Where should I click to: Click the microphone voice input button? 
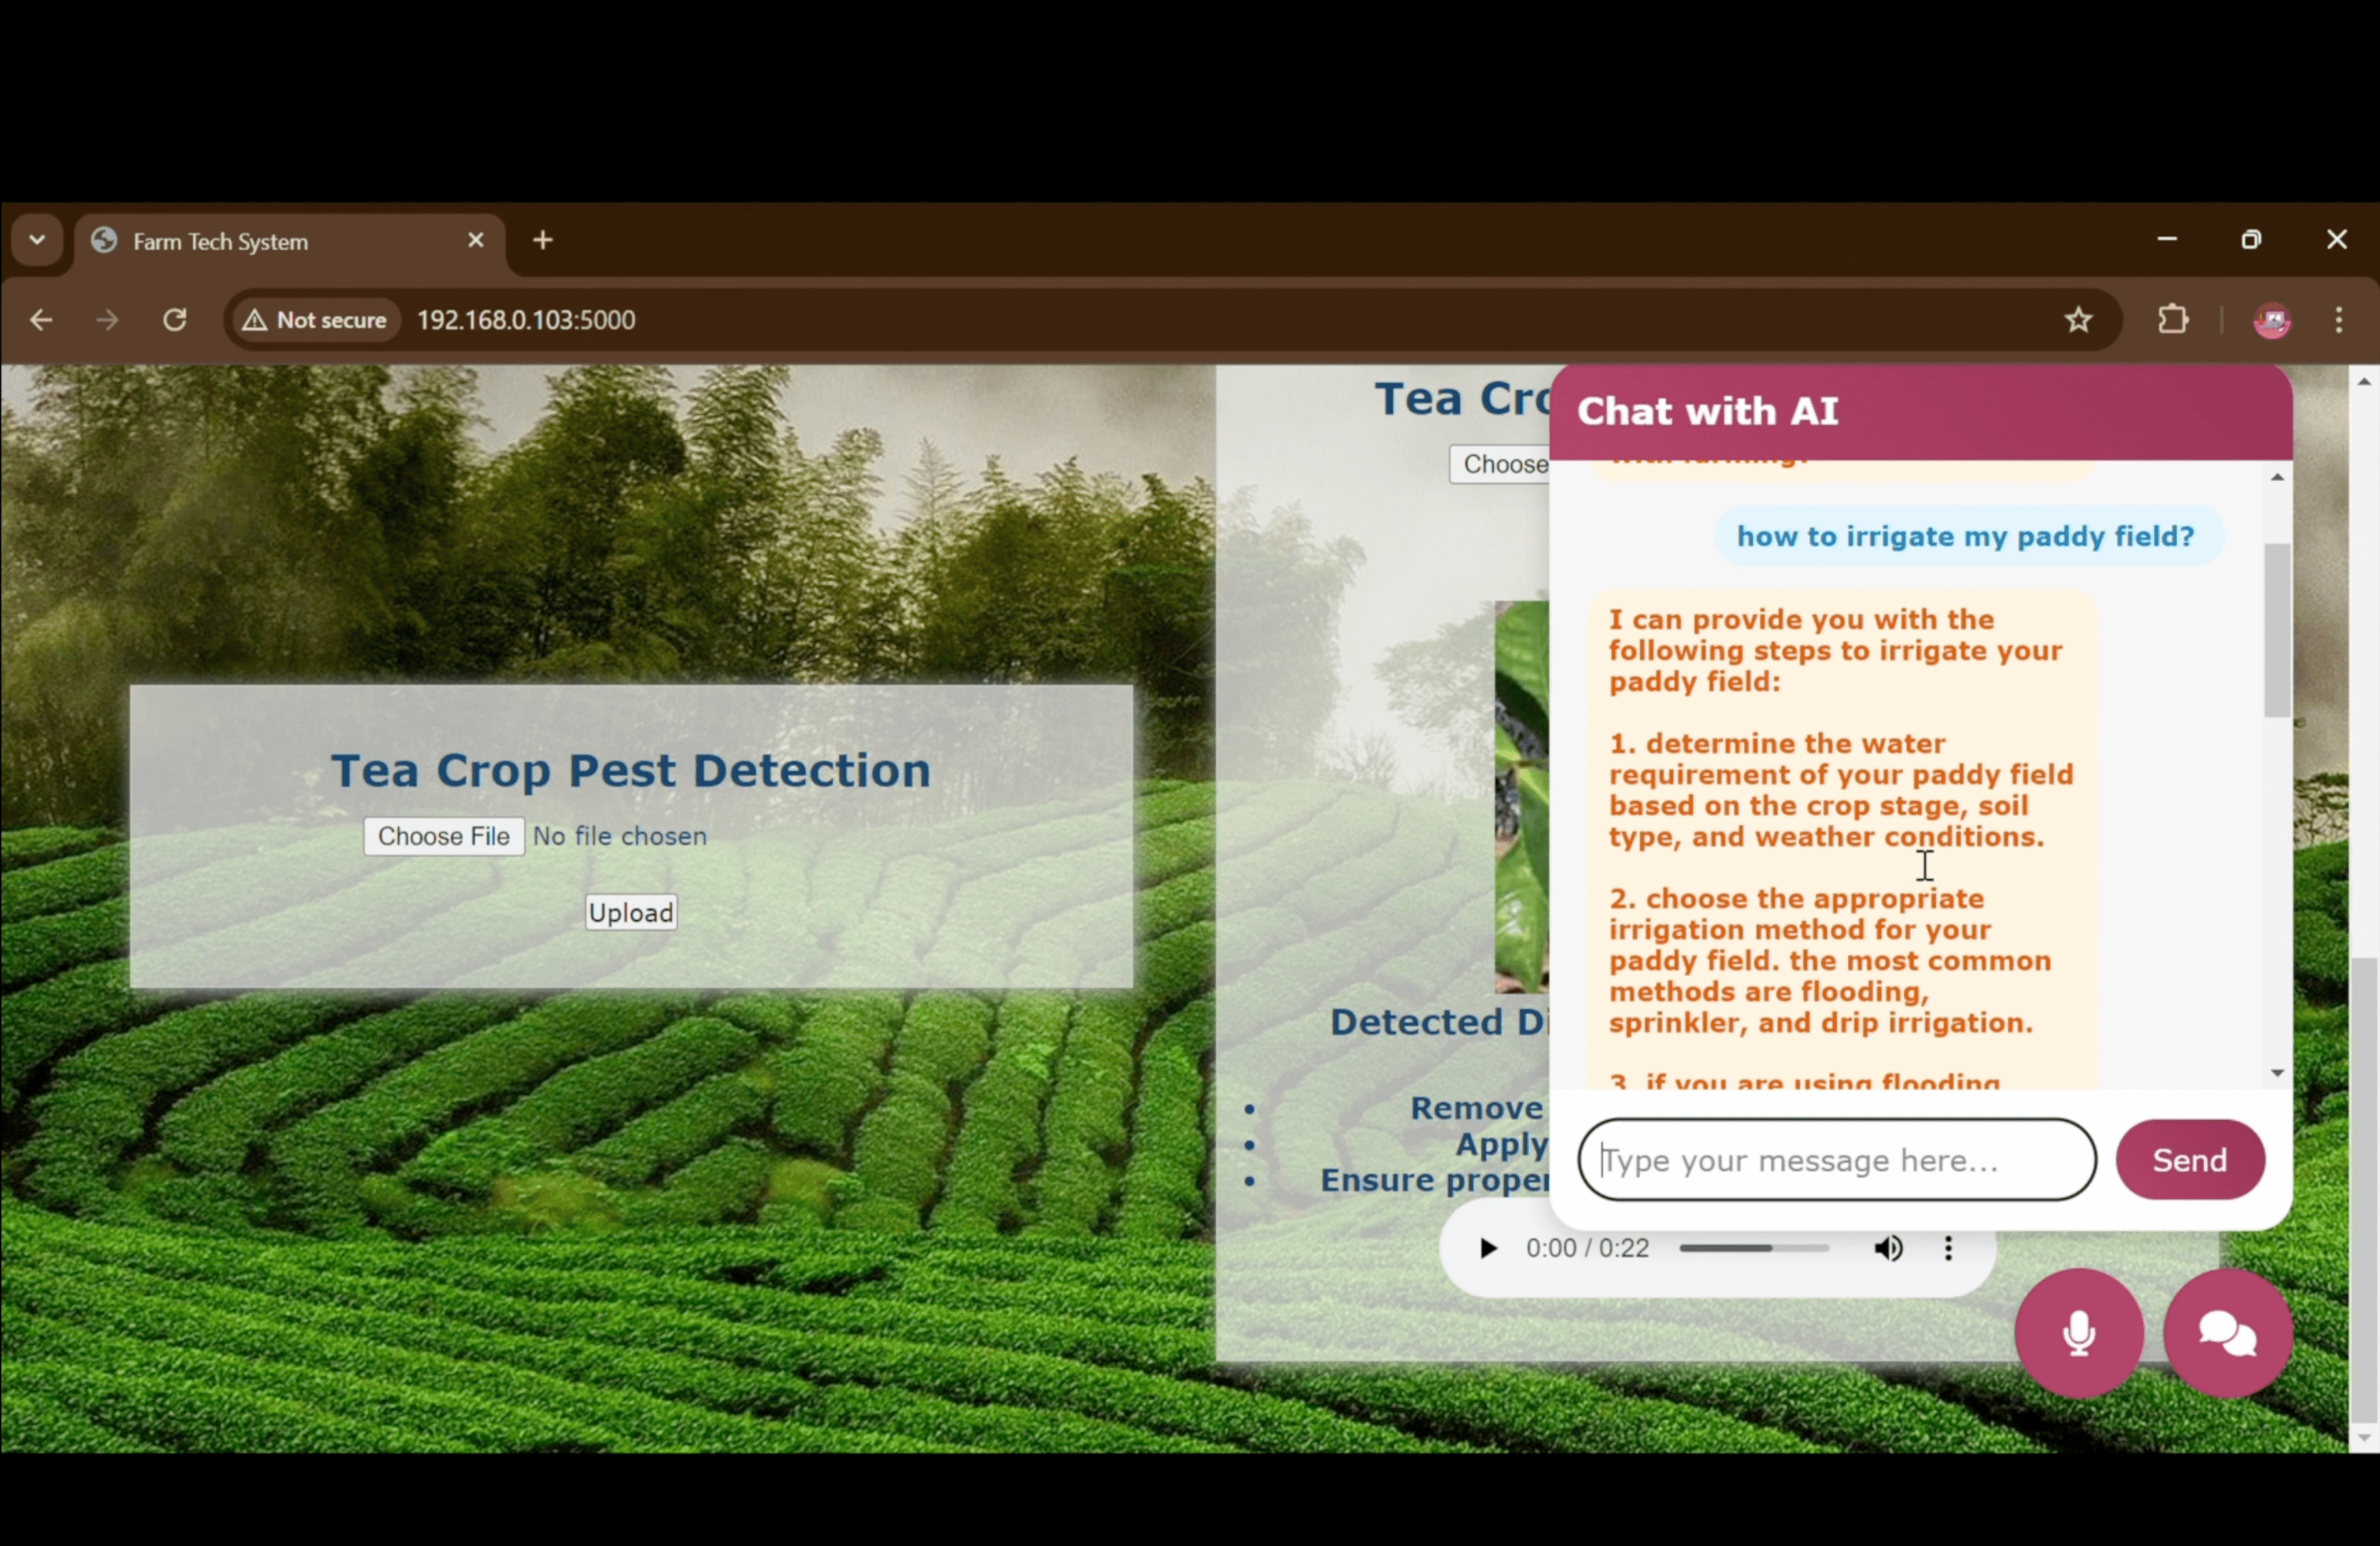coord(2078,1332)
